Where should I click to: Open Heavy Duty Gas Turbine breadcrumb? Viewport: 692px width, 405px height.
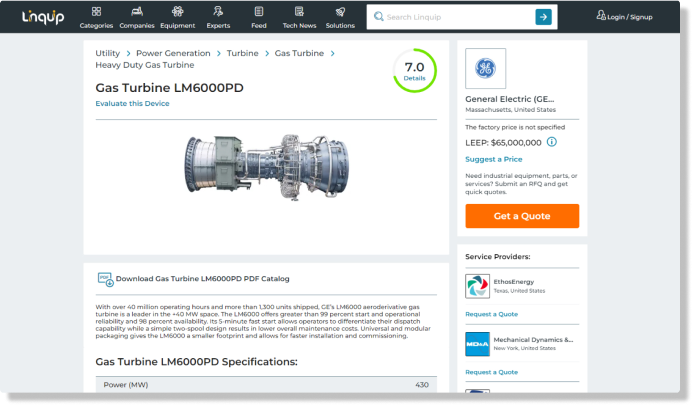tap(145, 65)
